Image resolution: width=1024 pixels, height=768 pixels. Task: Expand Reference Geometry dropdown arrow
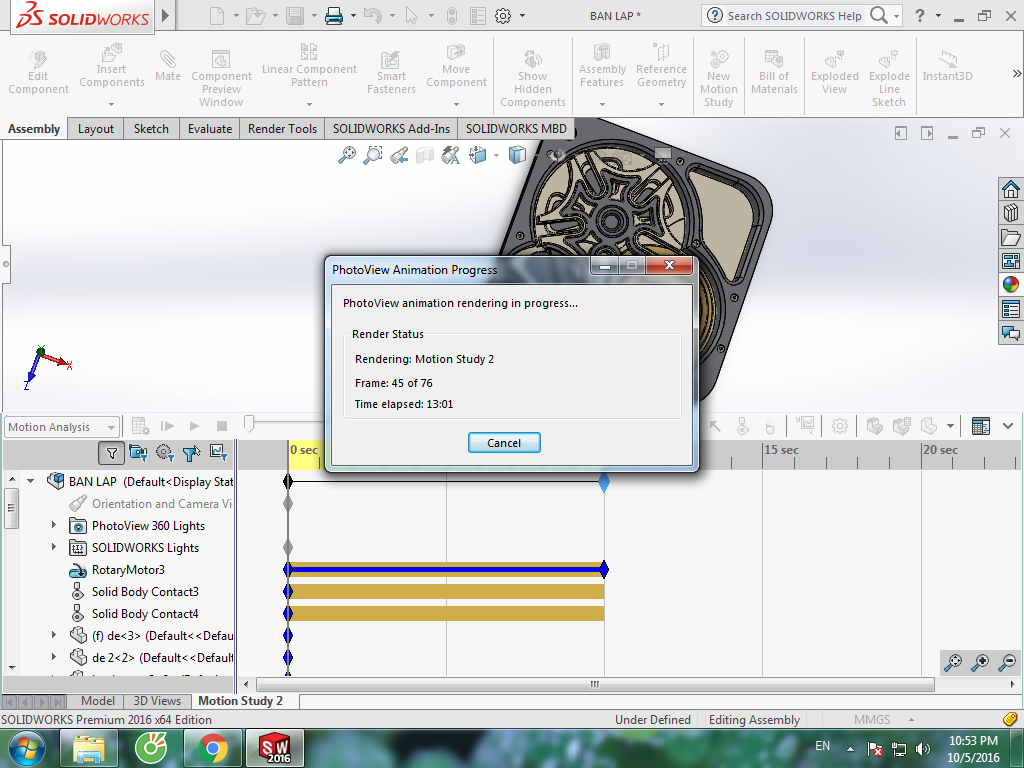pos(661,104)
